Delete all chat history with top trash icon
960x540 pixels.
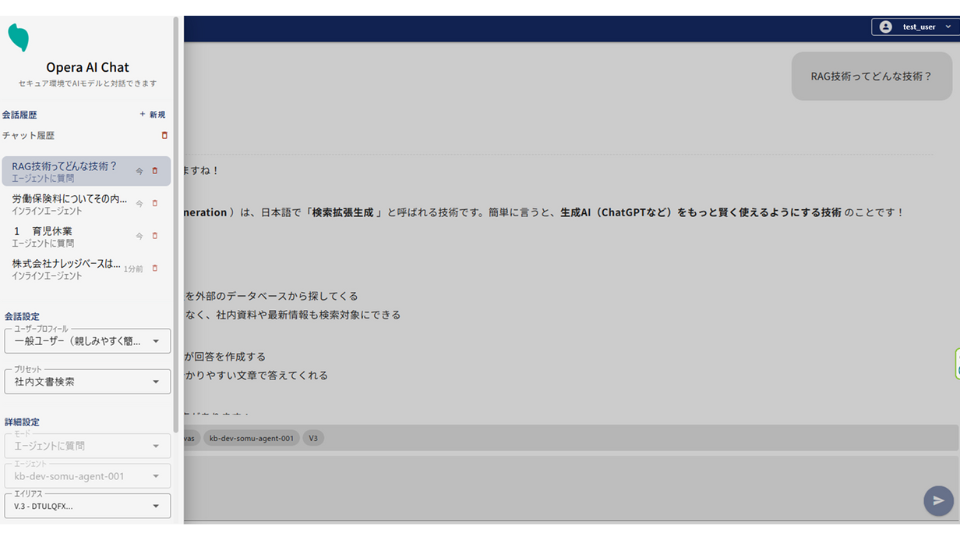[x=165, y=135]
